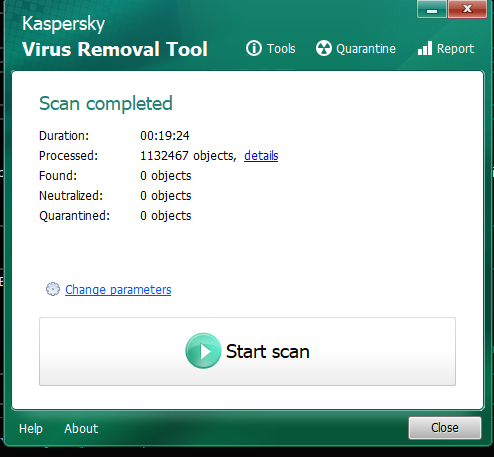Open the processed objects details link
The image size is (494, 457).
(x=261, y=156)
